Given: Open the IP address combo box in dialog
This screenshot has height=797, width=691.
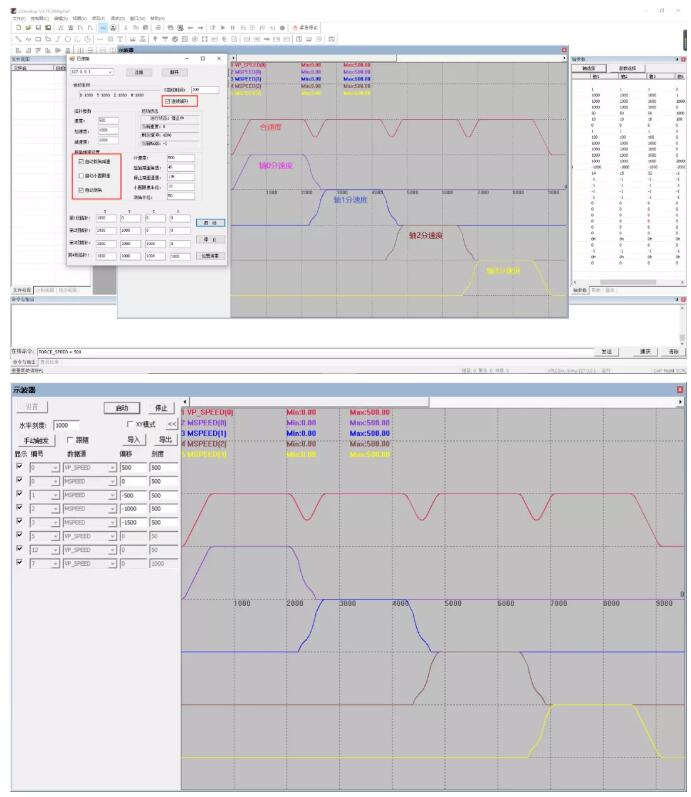Looking at the screenshot, I should coord(92,72).
